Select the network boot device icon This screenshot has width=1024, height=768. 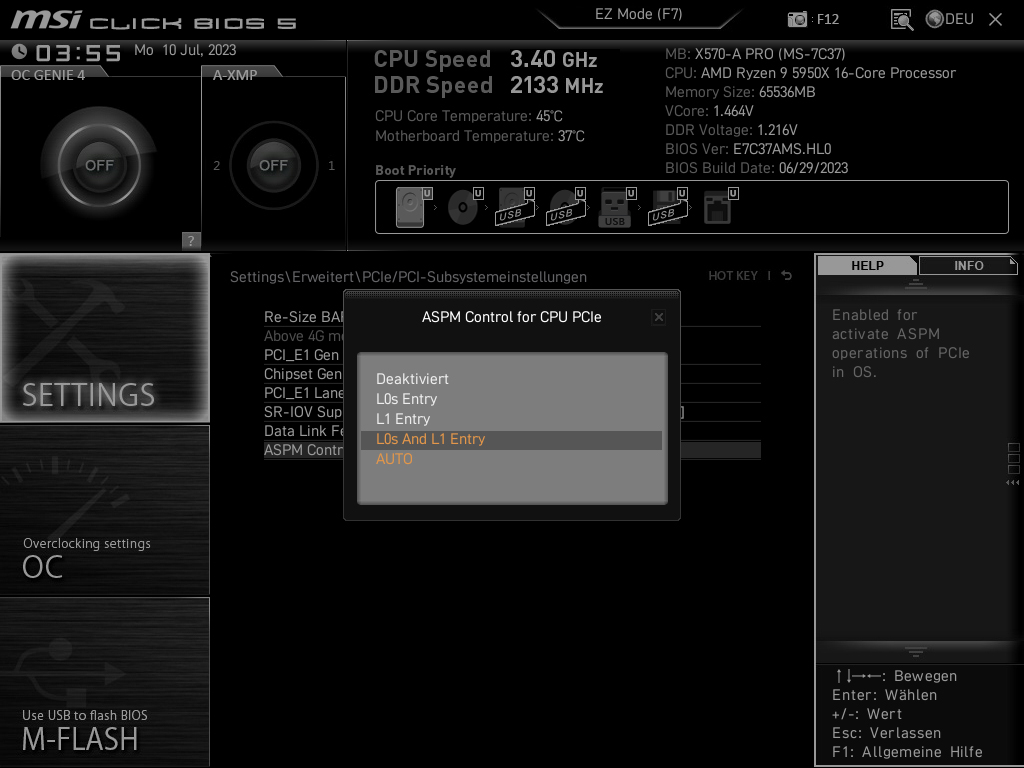point(721,207)
